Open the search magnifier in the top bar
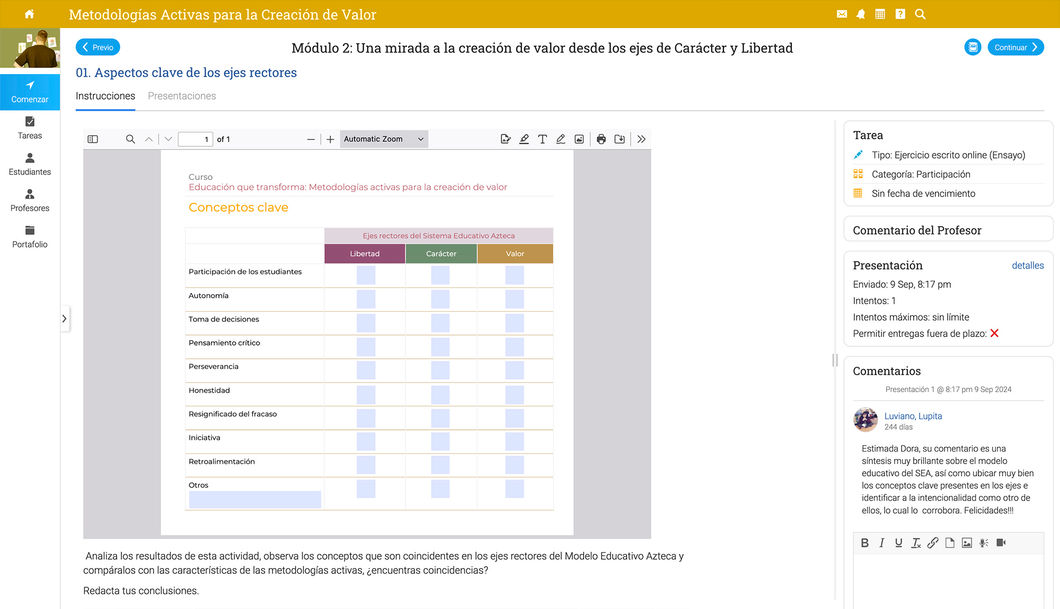 920,14
